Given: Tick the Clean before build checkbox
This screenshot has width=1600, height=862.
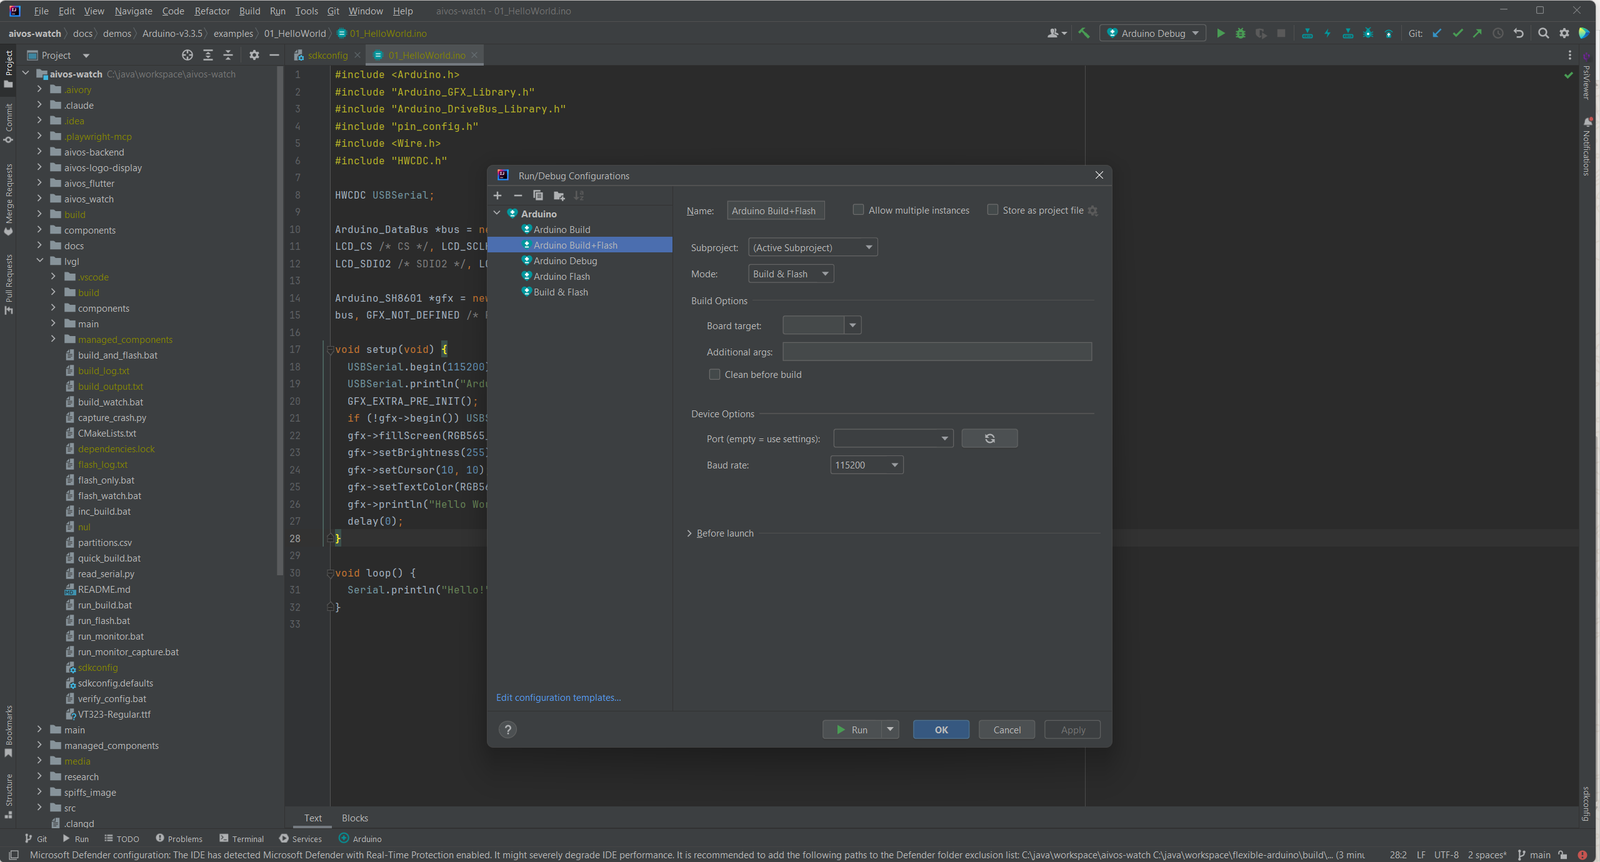Looking at the screenshot, I should tap(714, 375).
